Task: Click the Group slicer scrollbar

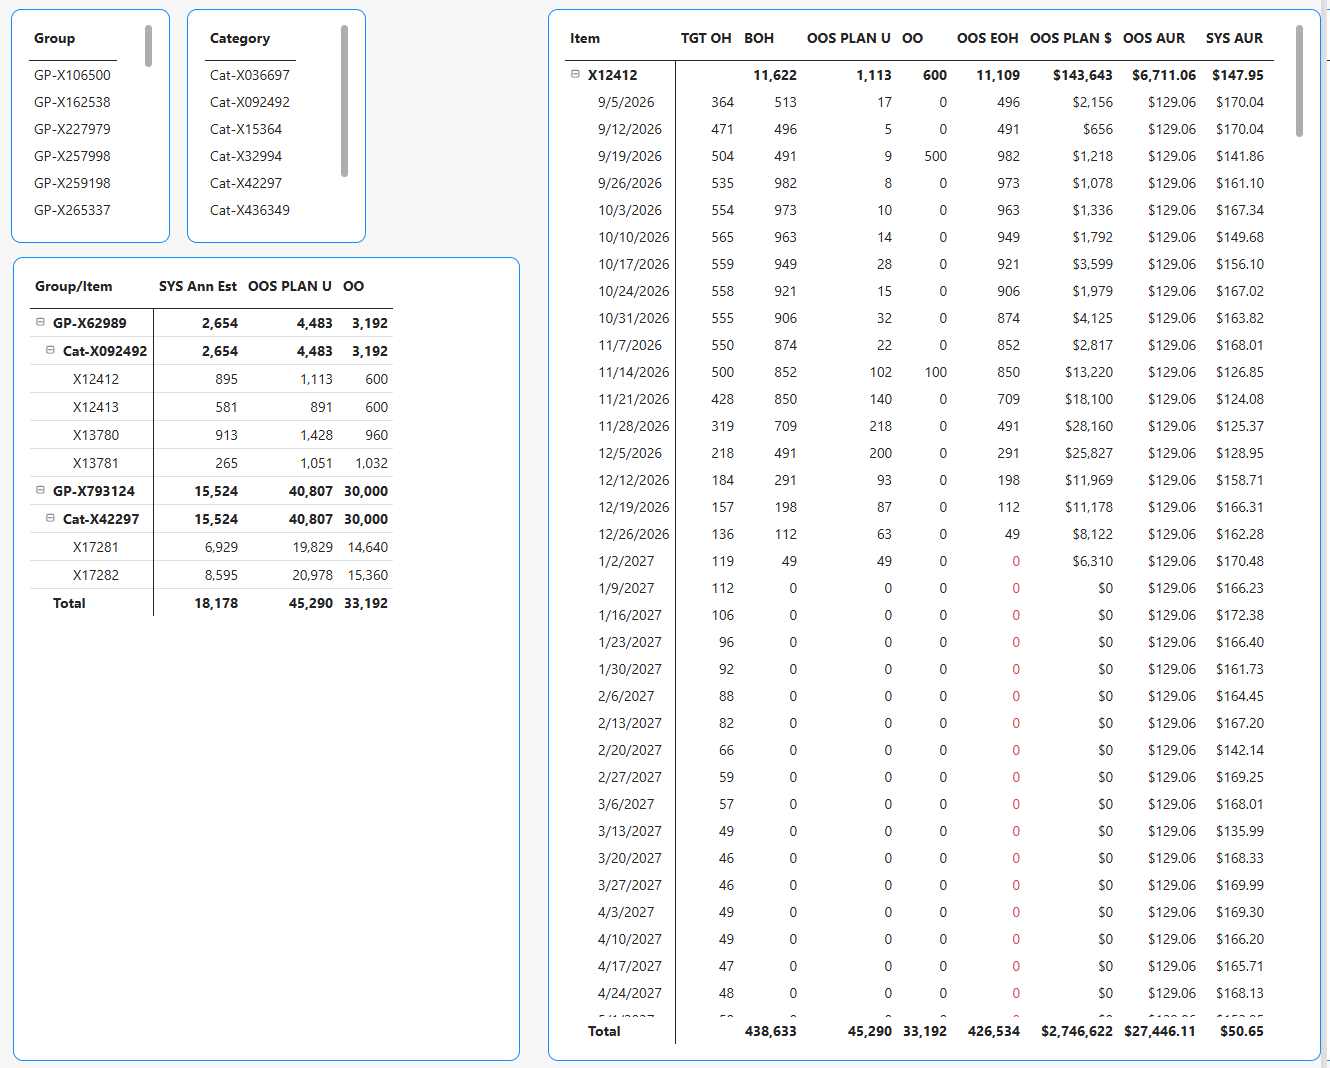Action: tap(148, 46)
